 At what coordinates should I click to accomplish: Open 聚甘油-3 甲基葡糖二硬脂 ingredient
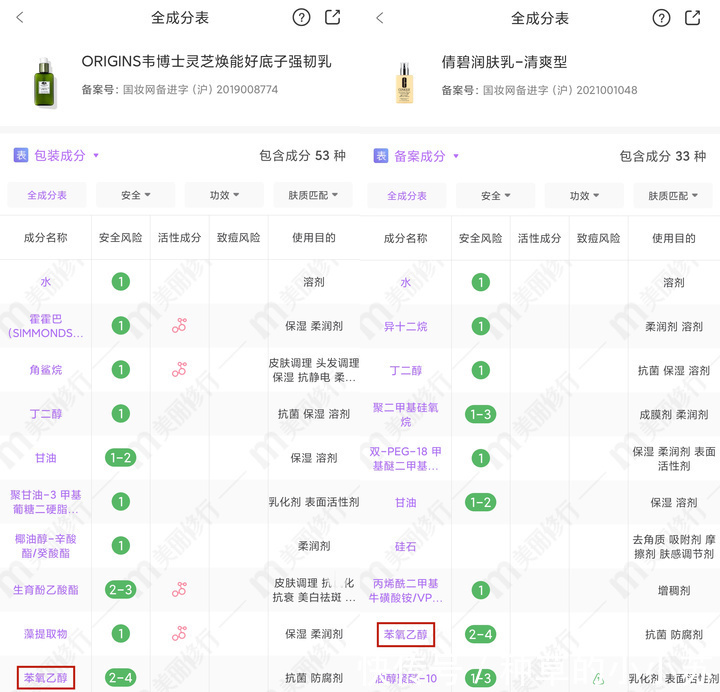pos(45,502)
